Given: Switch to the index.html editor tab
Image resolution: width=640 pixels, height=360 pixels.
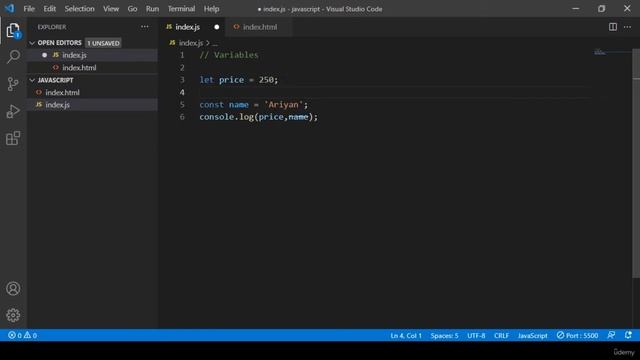Looking at the screenshot, I should [260, 27].
